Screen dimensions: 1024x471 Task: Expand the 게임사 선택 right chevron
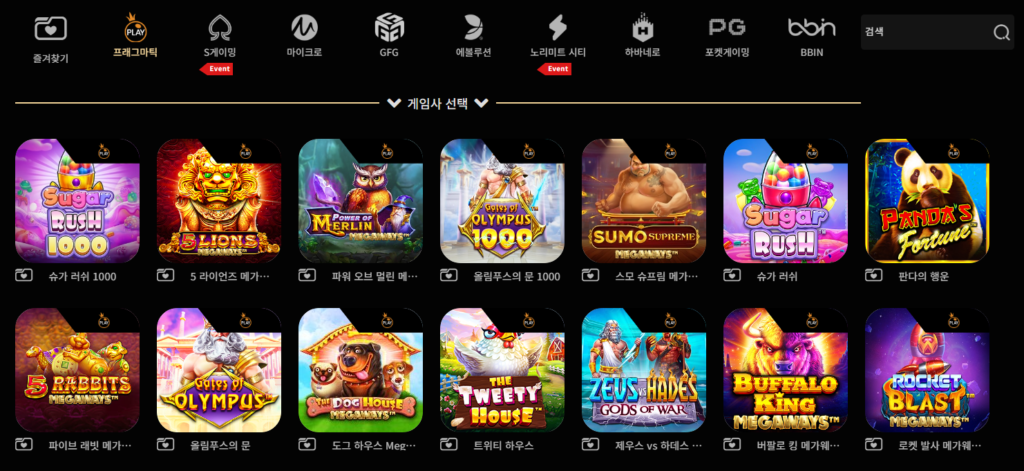tap(481, 103)
